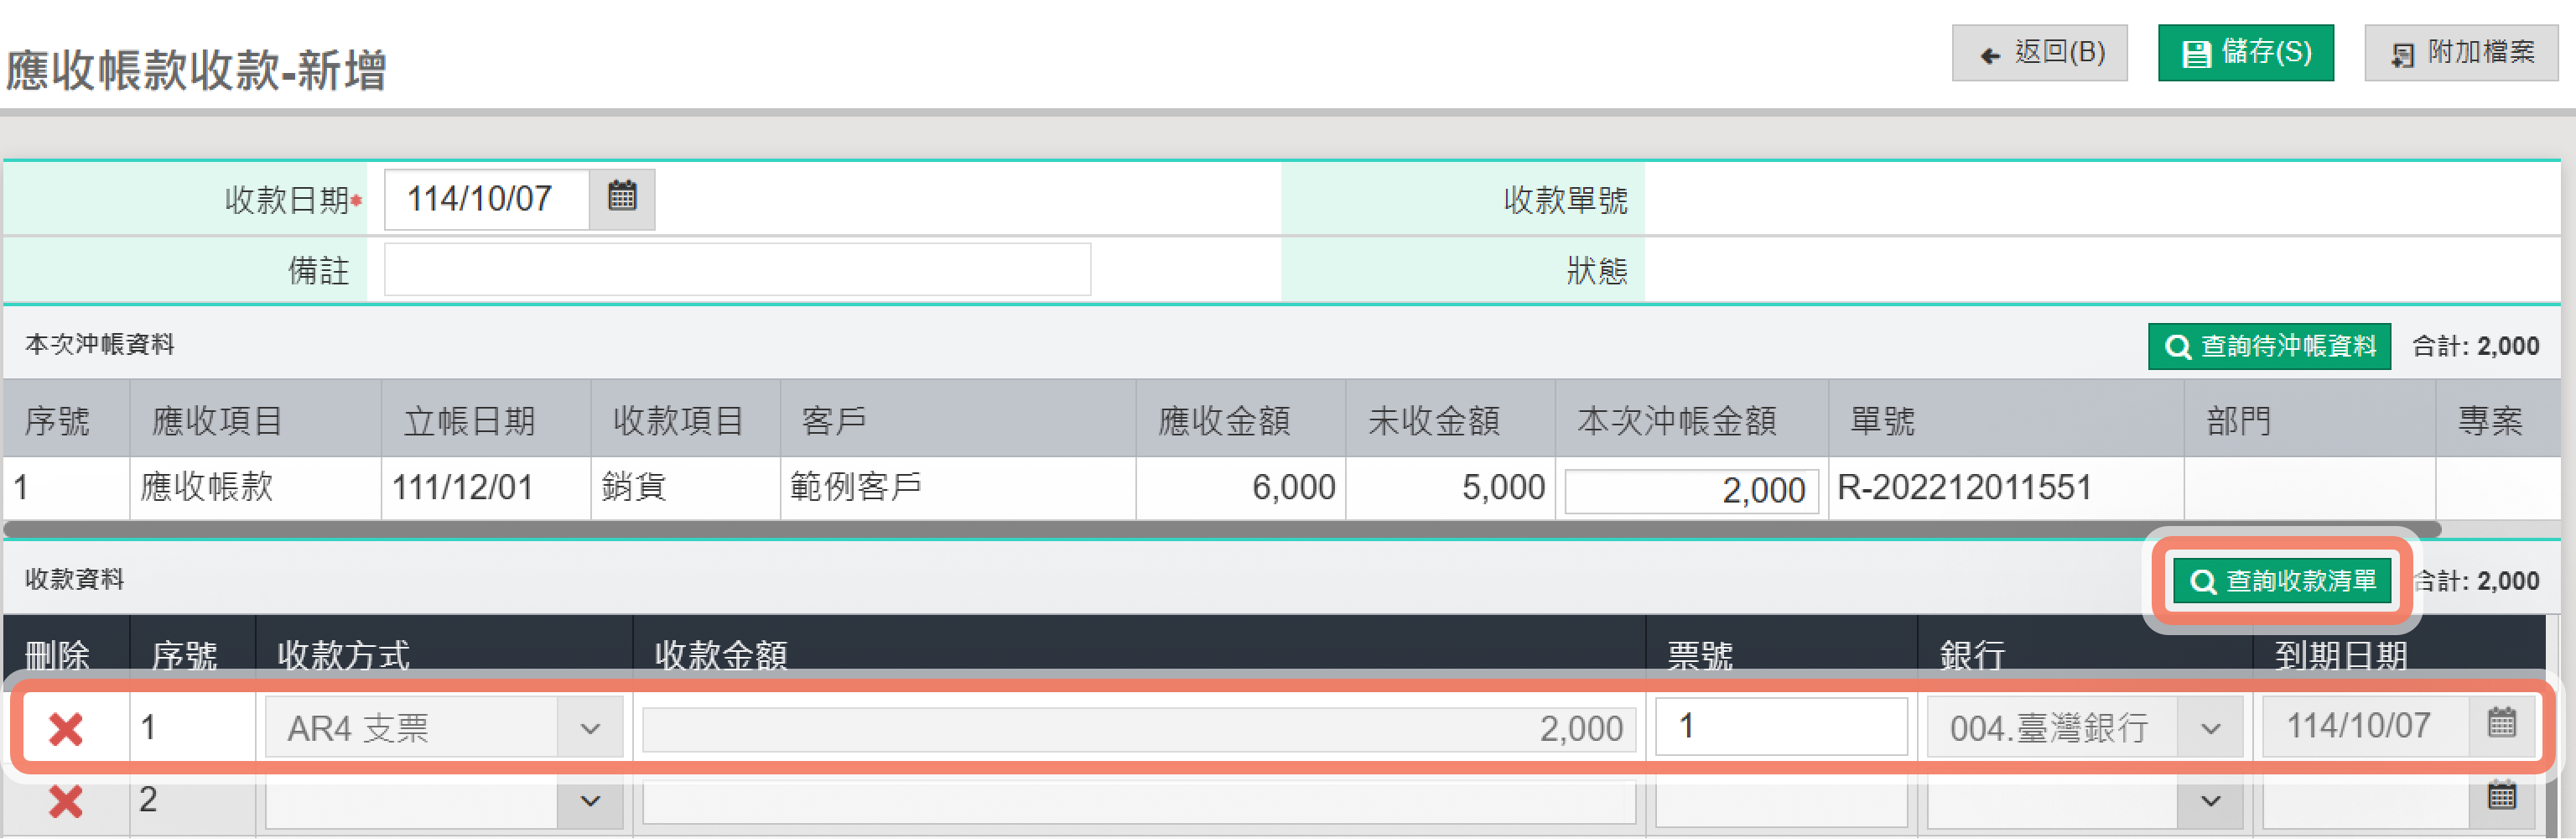Click the 儲存(S) save button

click(x=2245, y=53)
